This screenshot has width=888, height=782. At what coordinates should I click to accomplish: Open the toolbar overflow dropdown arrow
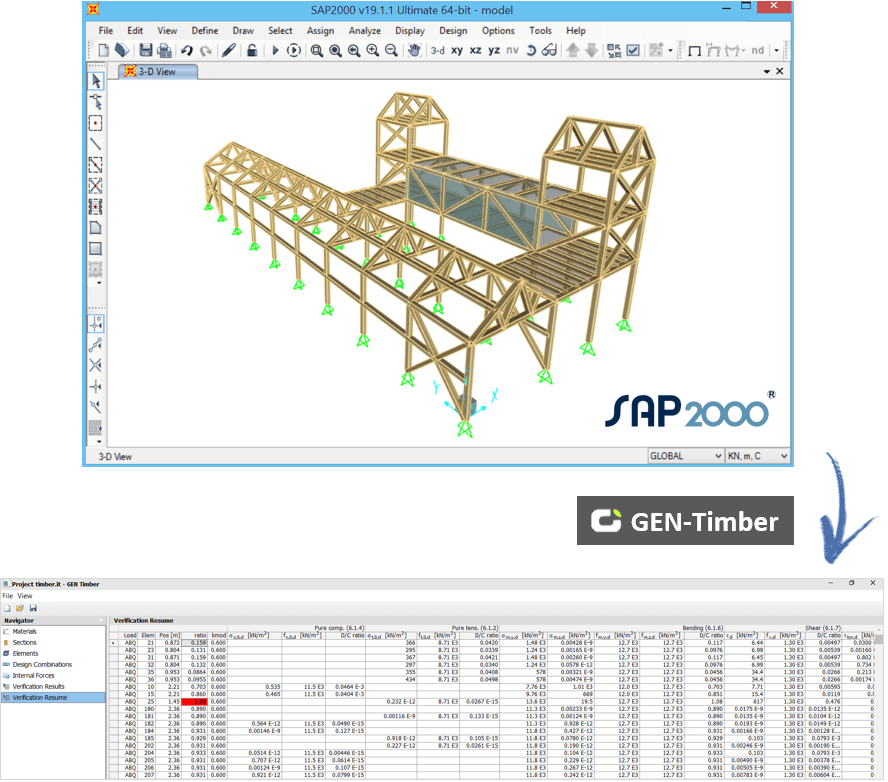[776, 50]
